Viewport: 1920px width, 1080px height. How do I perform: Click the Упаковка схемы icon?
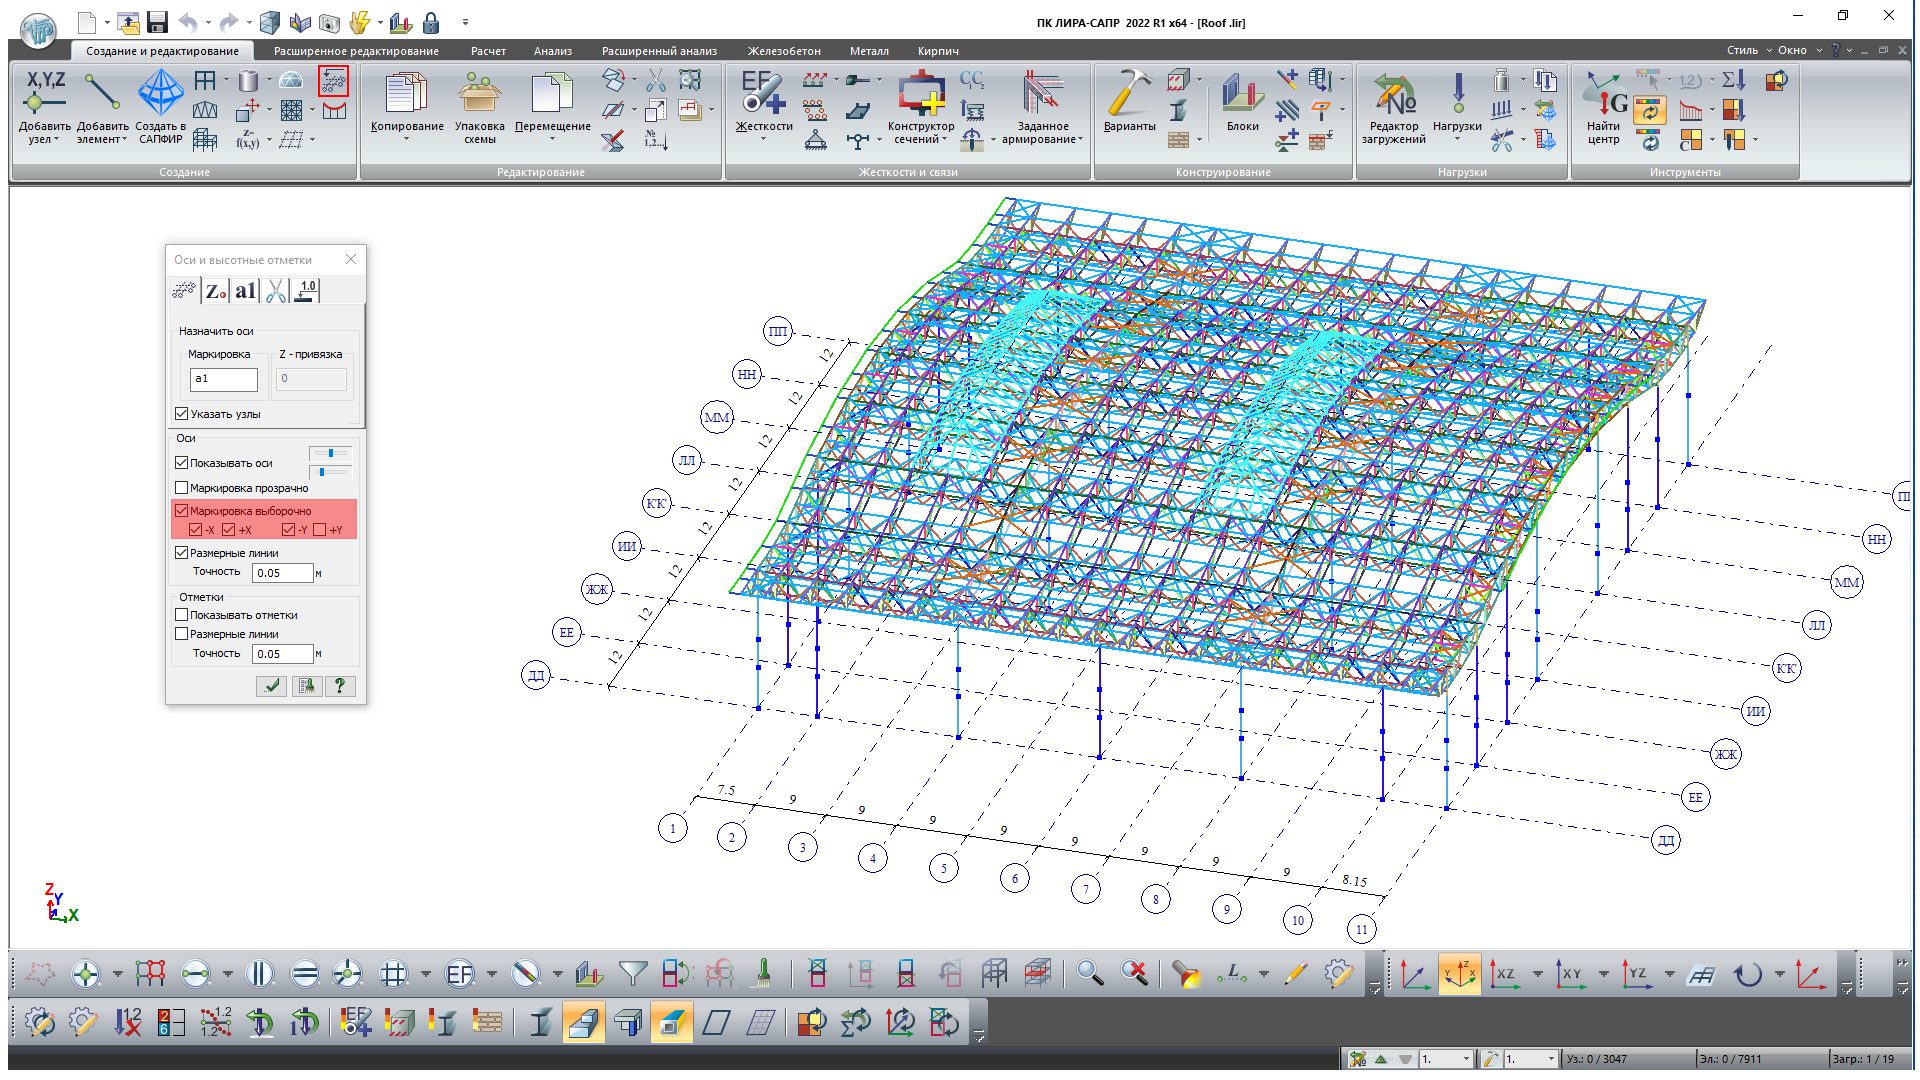pos(480,92)
